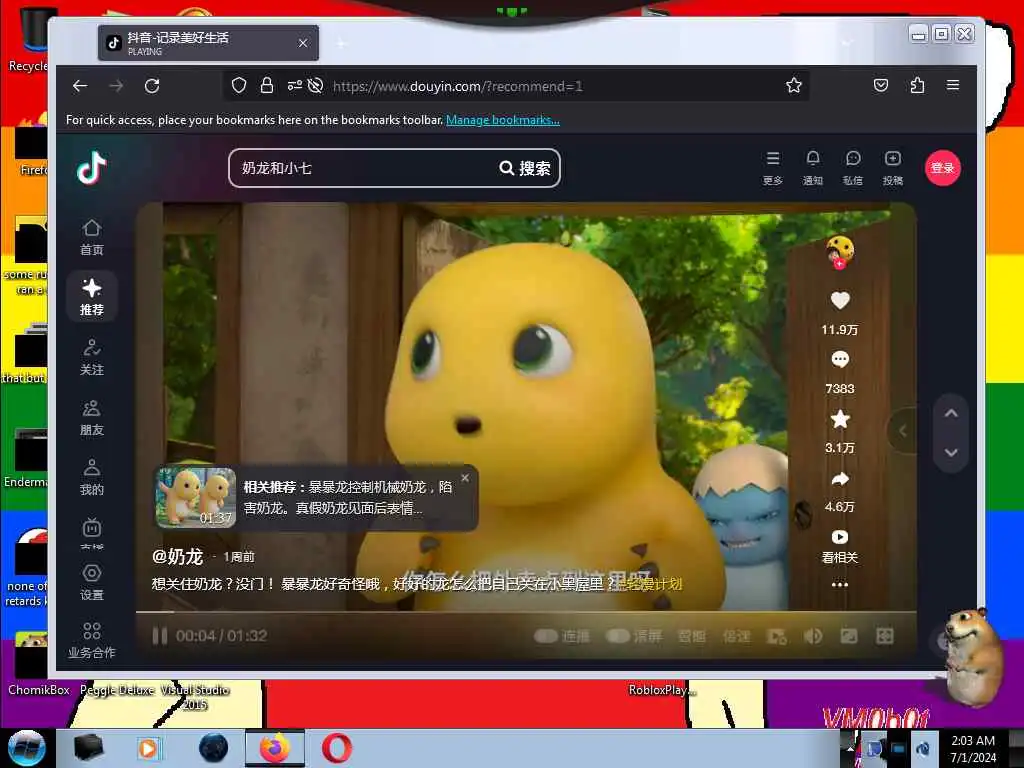
Task: Open a new tab with plus button
Action: (341, 44)
